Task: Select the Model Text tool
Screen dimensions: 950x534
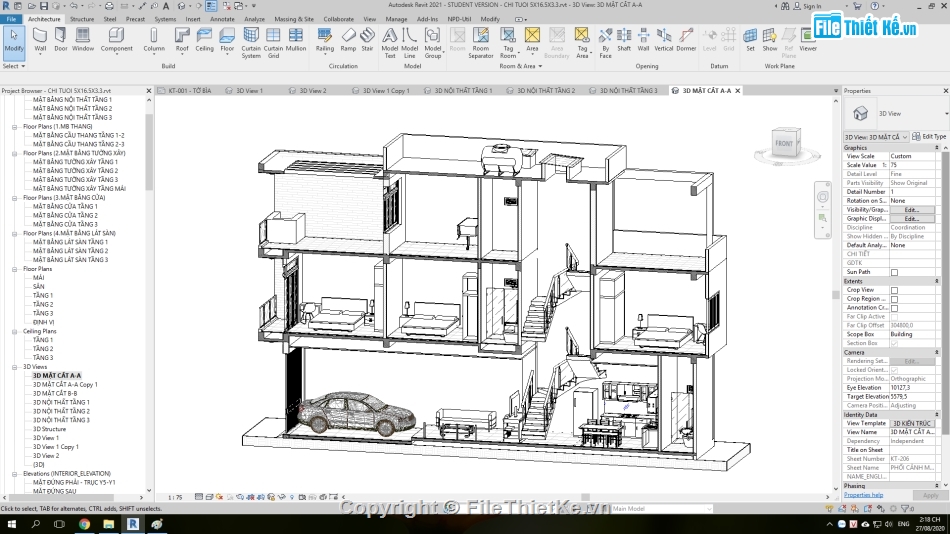Action: 390,43
